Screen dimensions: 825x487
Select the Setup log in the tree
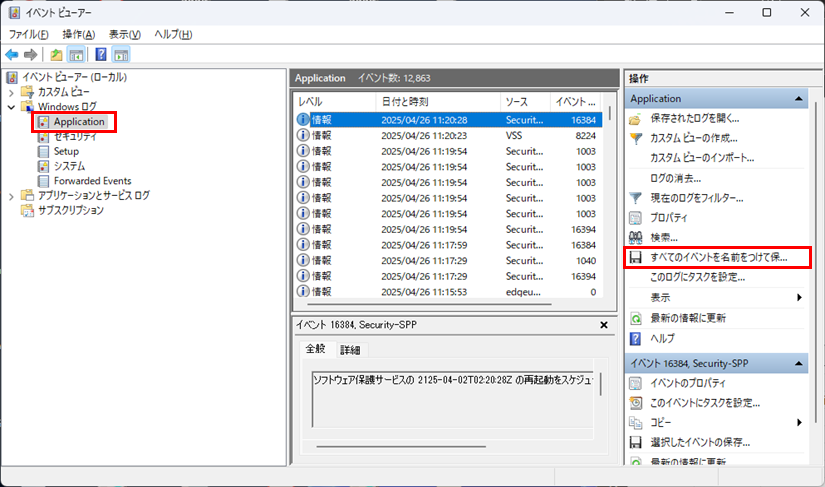click(x=66, y=151)
